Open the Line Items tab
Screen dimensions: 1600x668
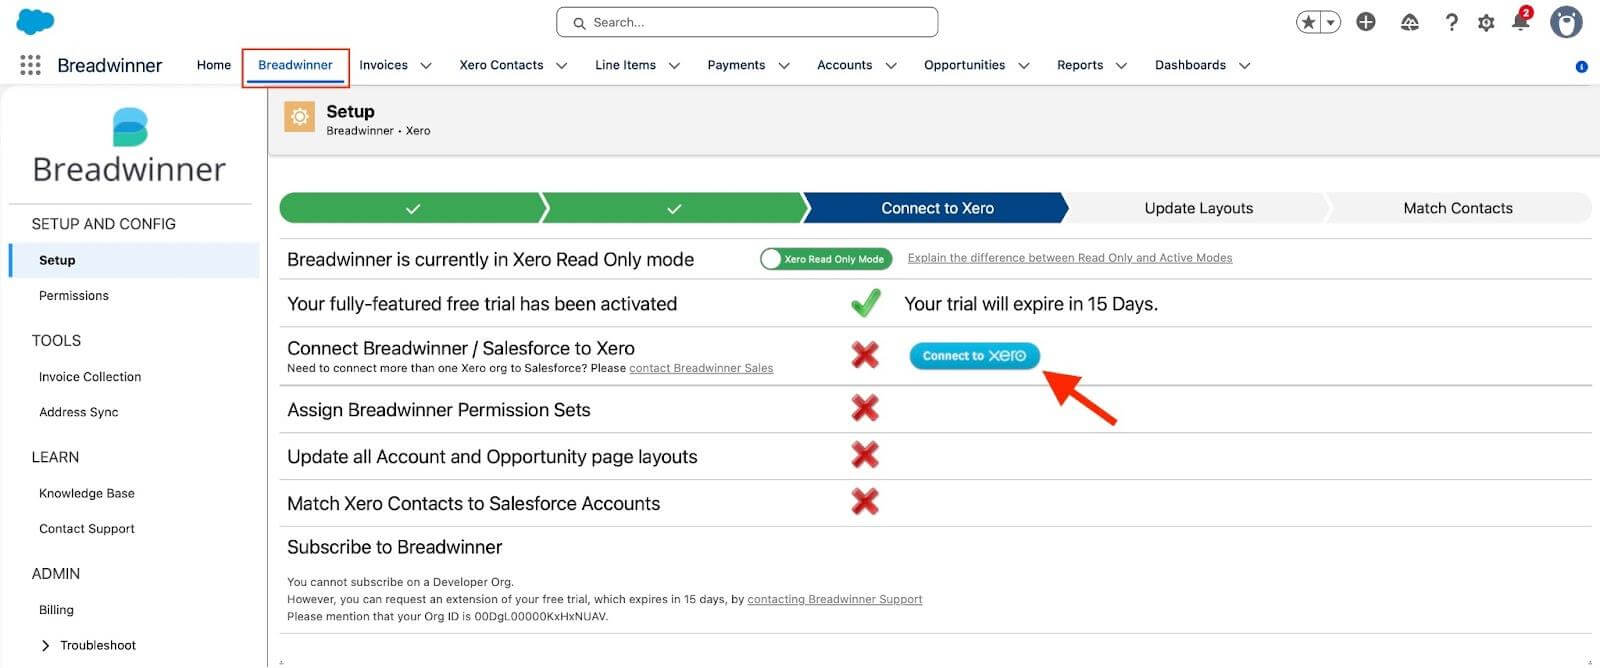pos(626,65)
